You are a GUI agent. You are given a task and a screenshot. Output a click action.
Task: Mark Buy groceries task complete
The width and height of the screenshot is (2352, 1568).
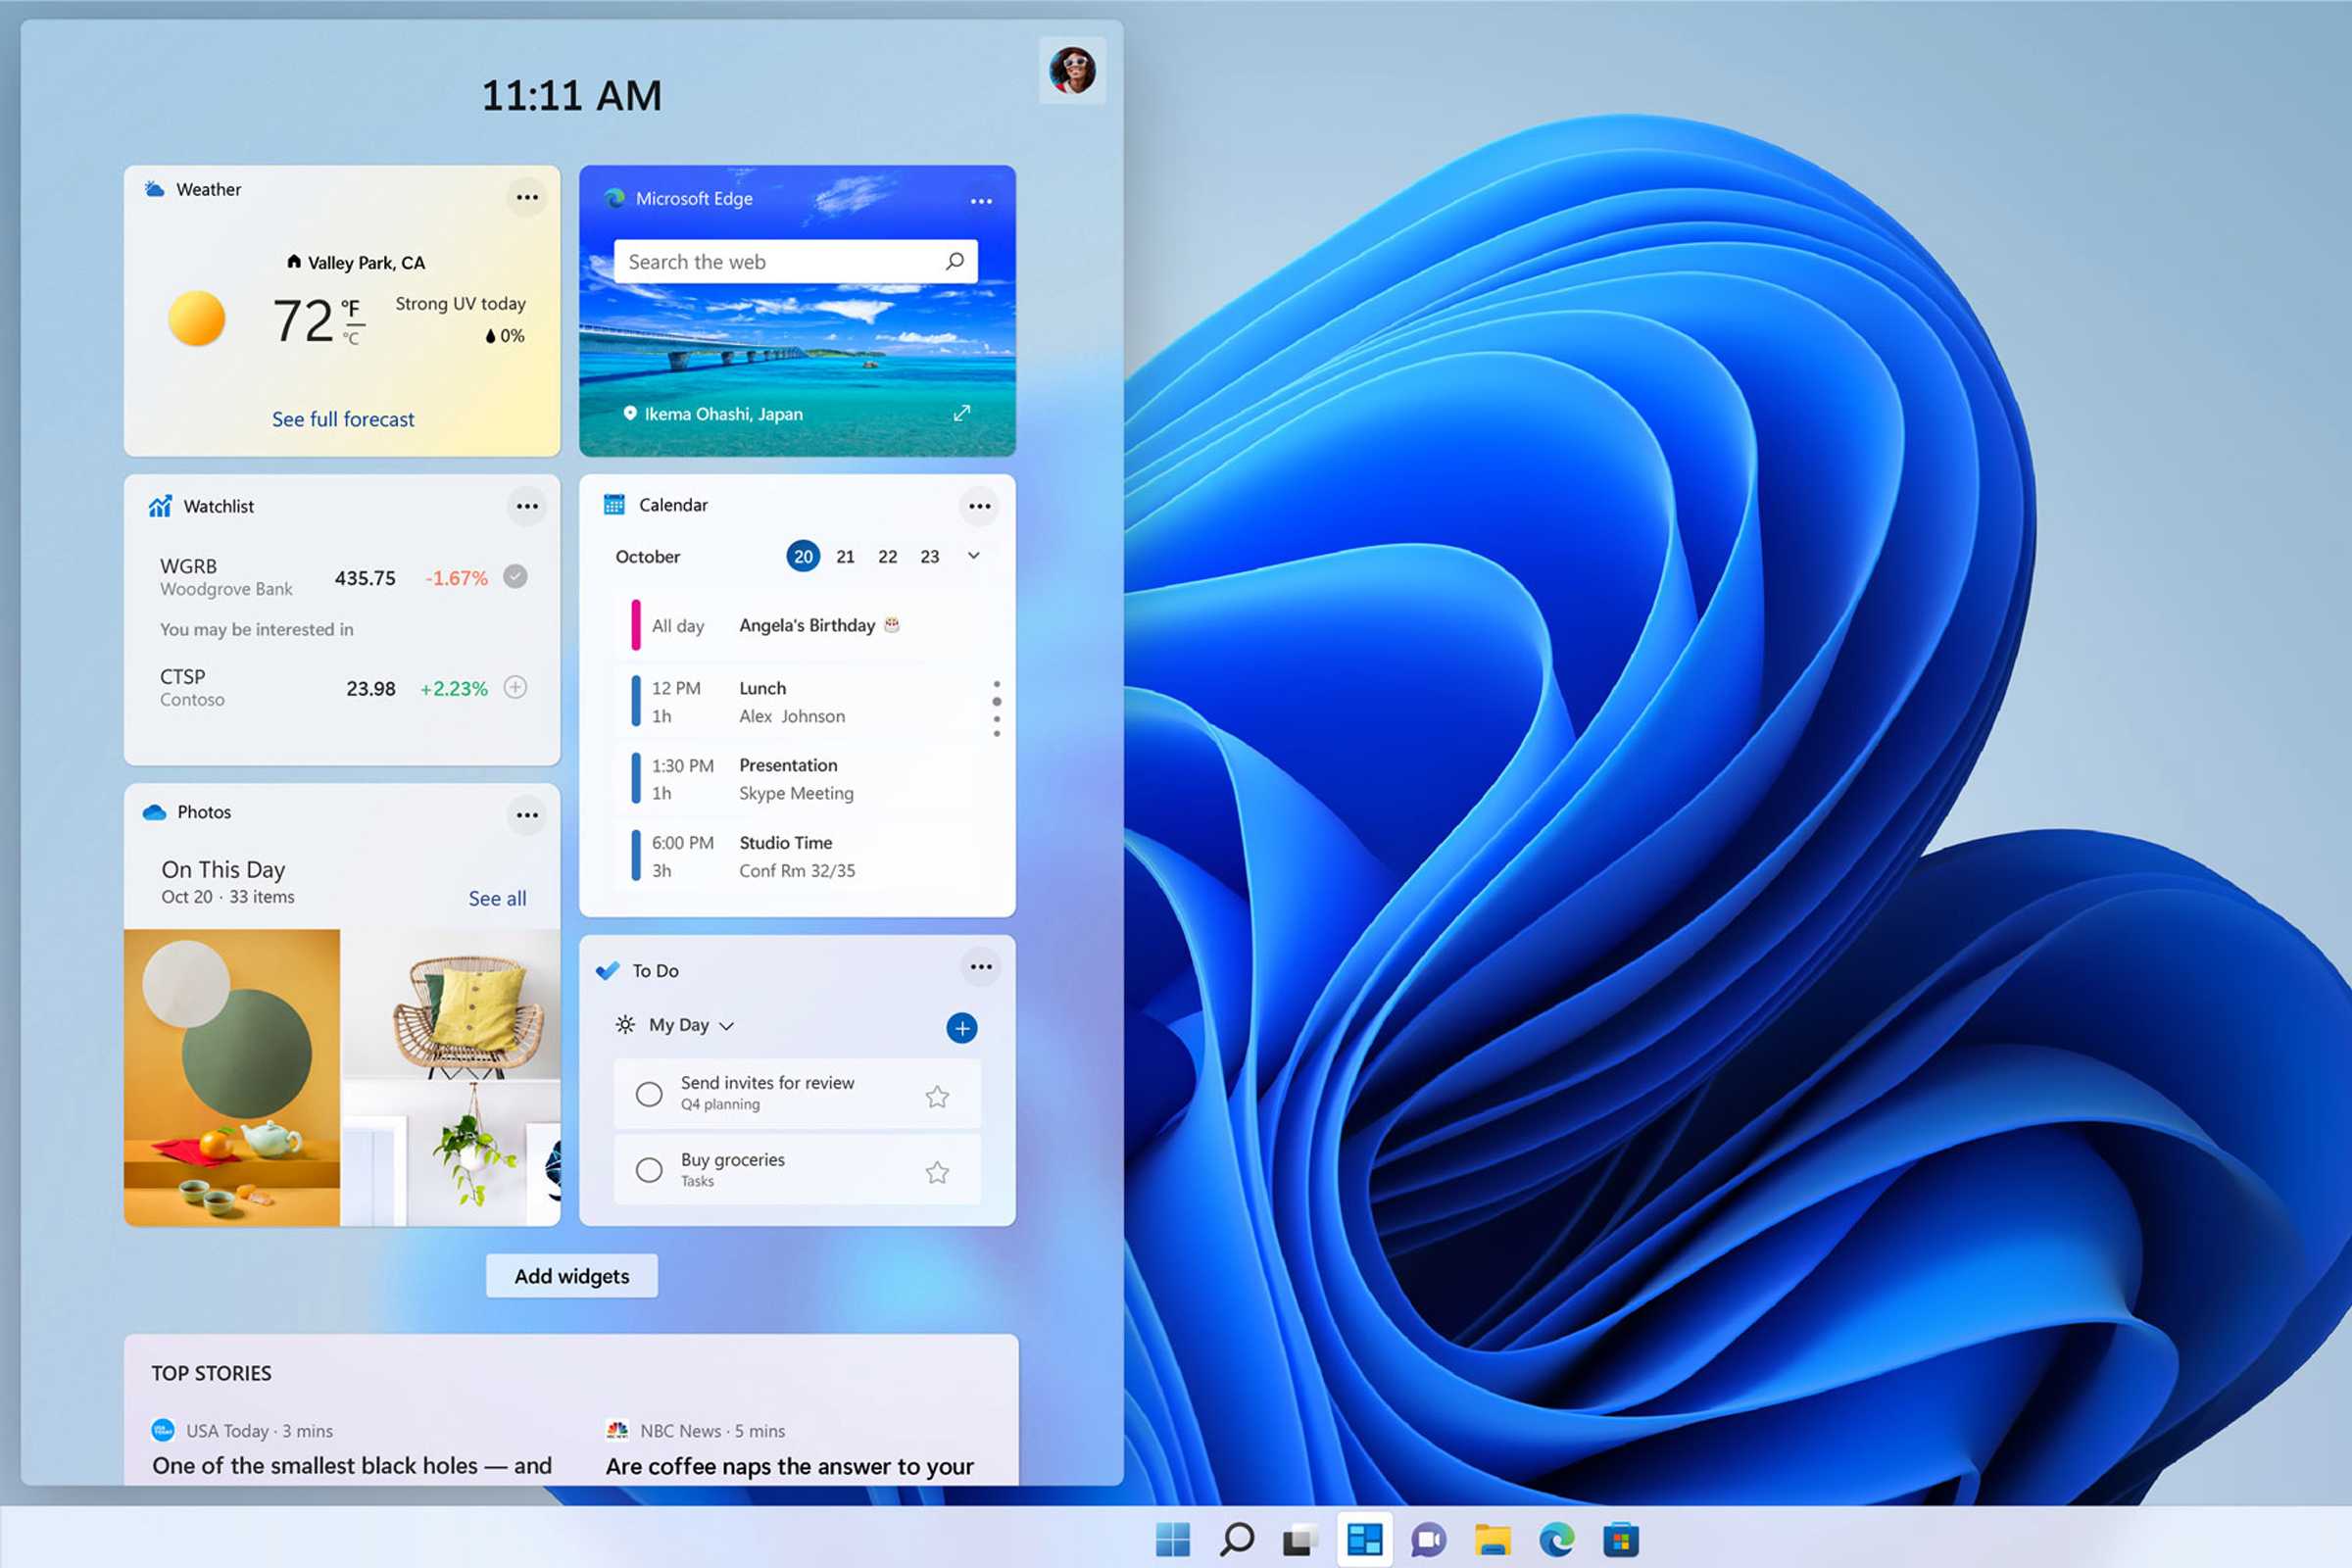click(x=649, y=1170)
